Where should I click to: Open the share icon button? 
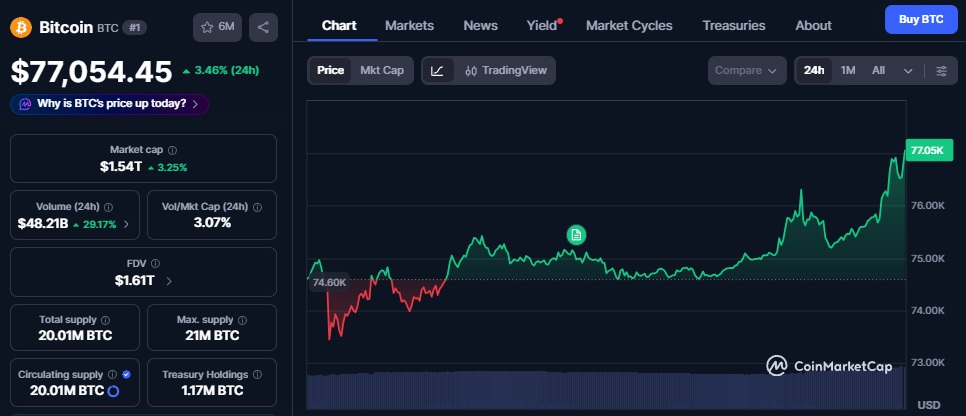[x=263, y=27]
